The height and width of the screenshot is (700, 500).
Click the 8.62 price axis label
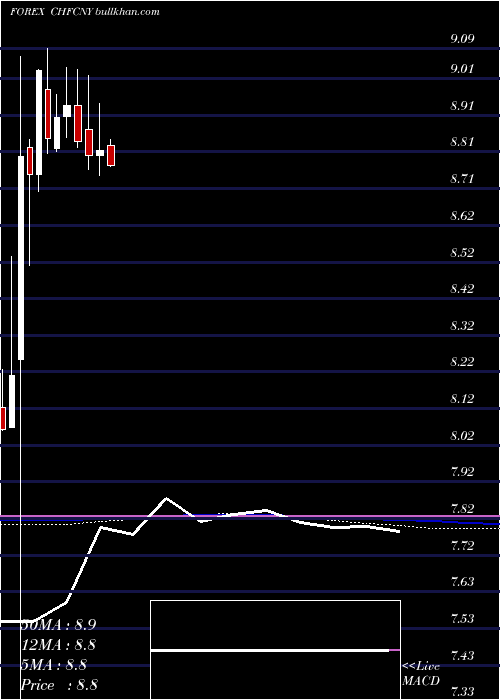tap(462, 216)
